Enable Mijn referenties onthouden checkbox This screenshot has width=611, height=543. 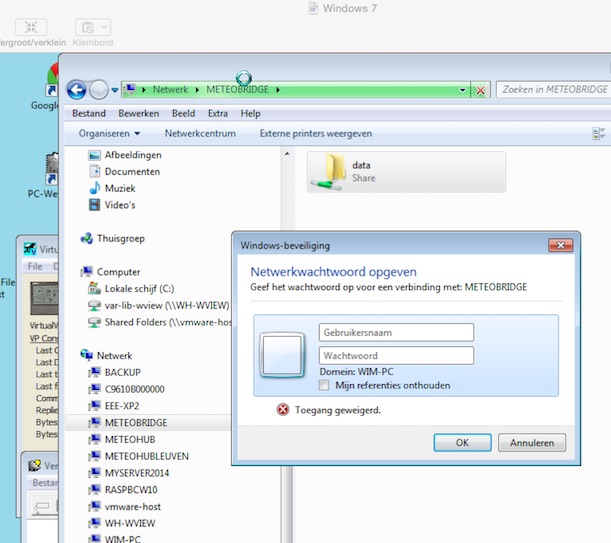(324, 385)
